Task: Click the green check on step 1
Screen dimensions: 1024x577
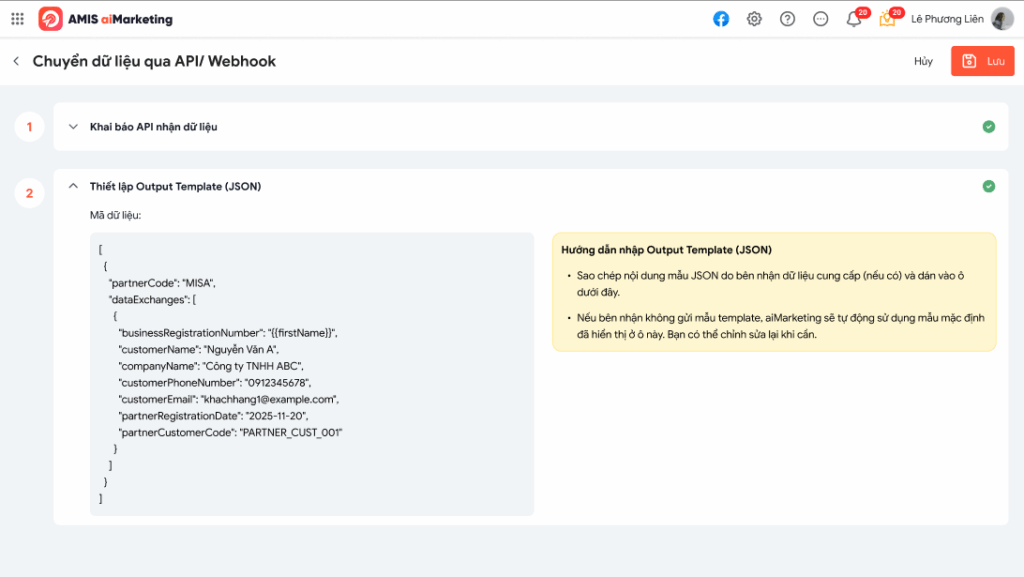Action: click(x=988, y=127)
